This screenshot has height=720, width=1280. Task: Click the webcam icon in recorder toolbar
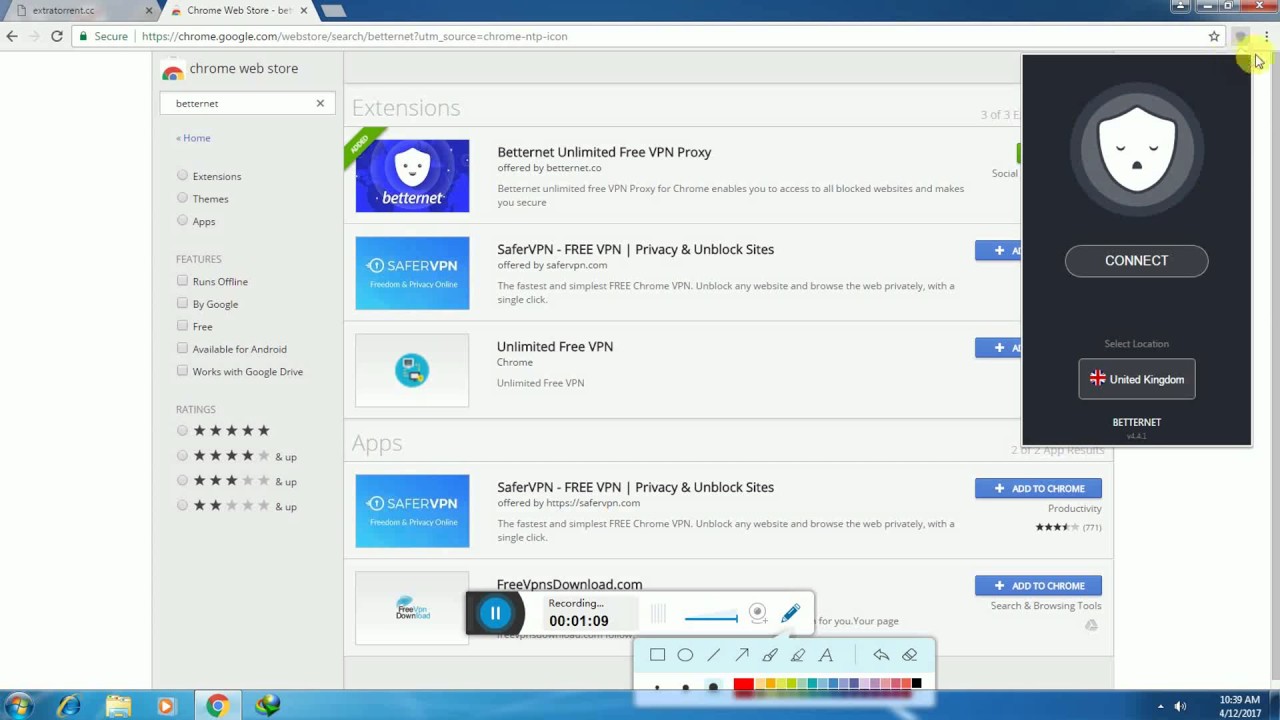pyautogui.click(x=758, y=613)
